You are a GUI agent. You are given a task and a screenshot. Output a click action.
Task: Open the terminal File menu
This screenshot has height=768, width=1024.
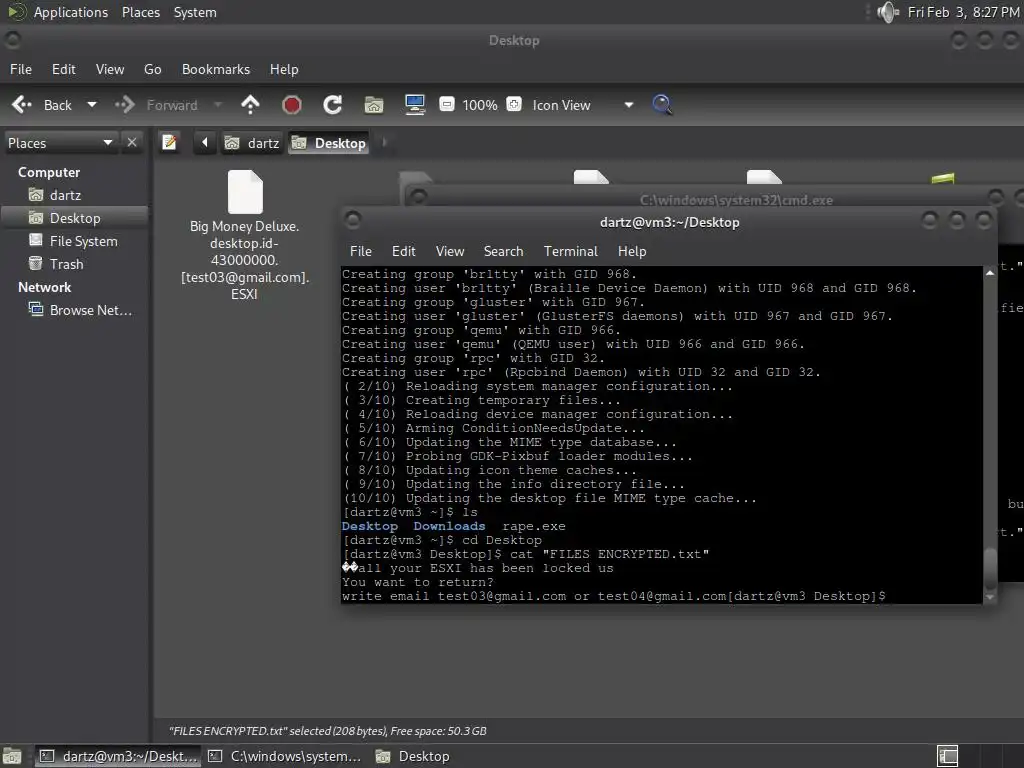360,251
